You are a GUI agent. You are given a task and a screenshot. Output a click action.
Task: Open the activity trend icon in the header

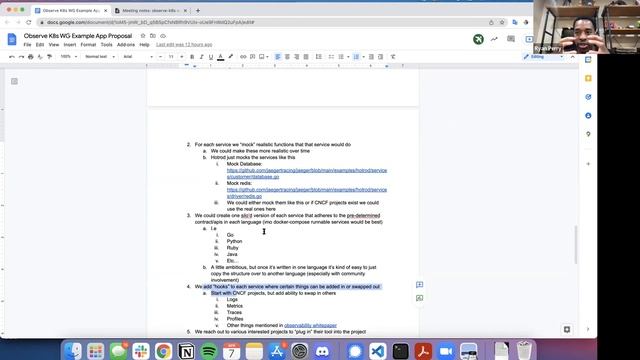(x=494, y=39)
